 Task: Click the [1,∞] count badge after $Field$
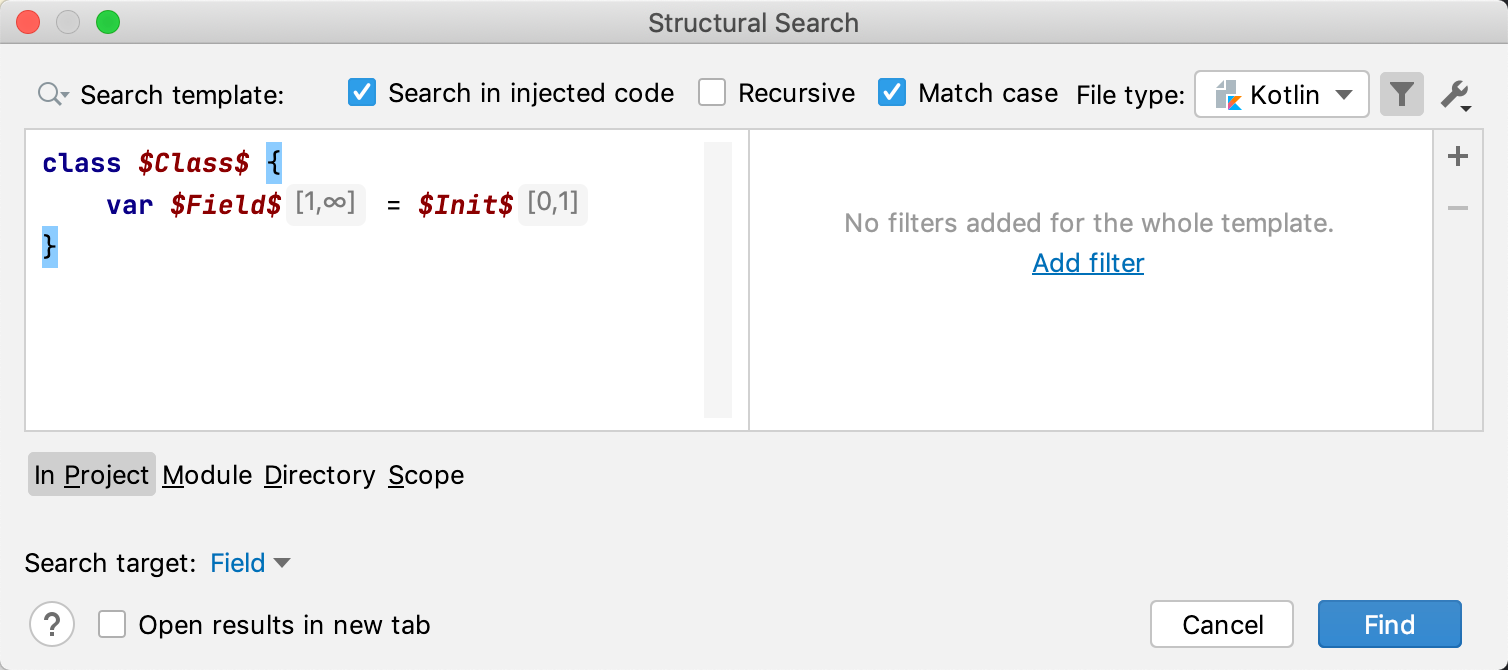[x=326, y=204]
